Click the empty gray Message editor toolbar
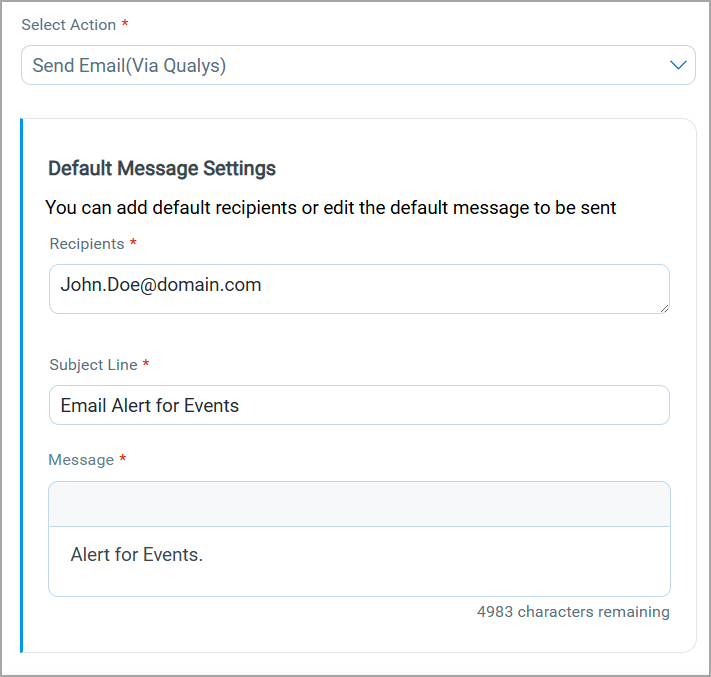The image size is (711, 677). tap(358, 504)
